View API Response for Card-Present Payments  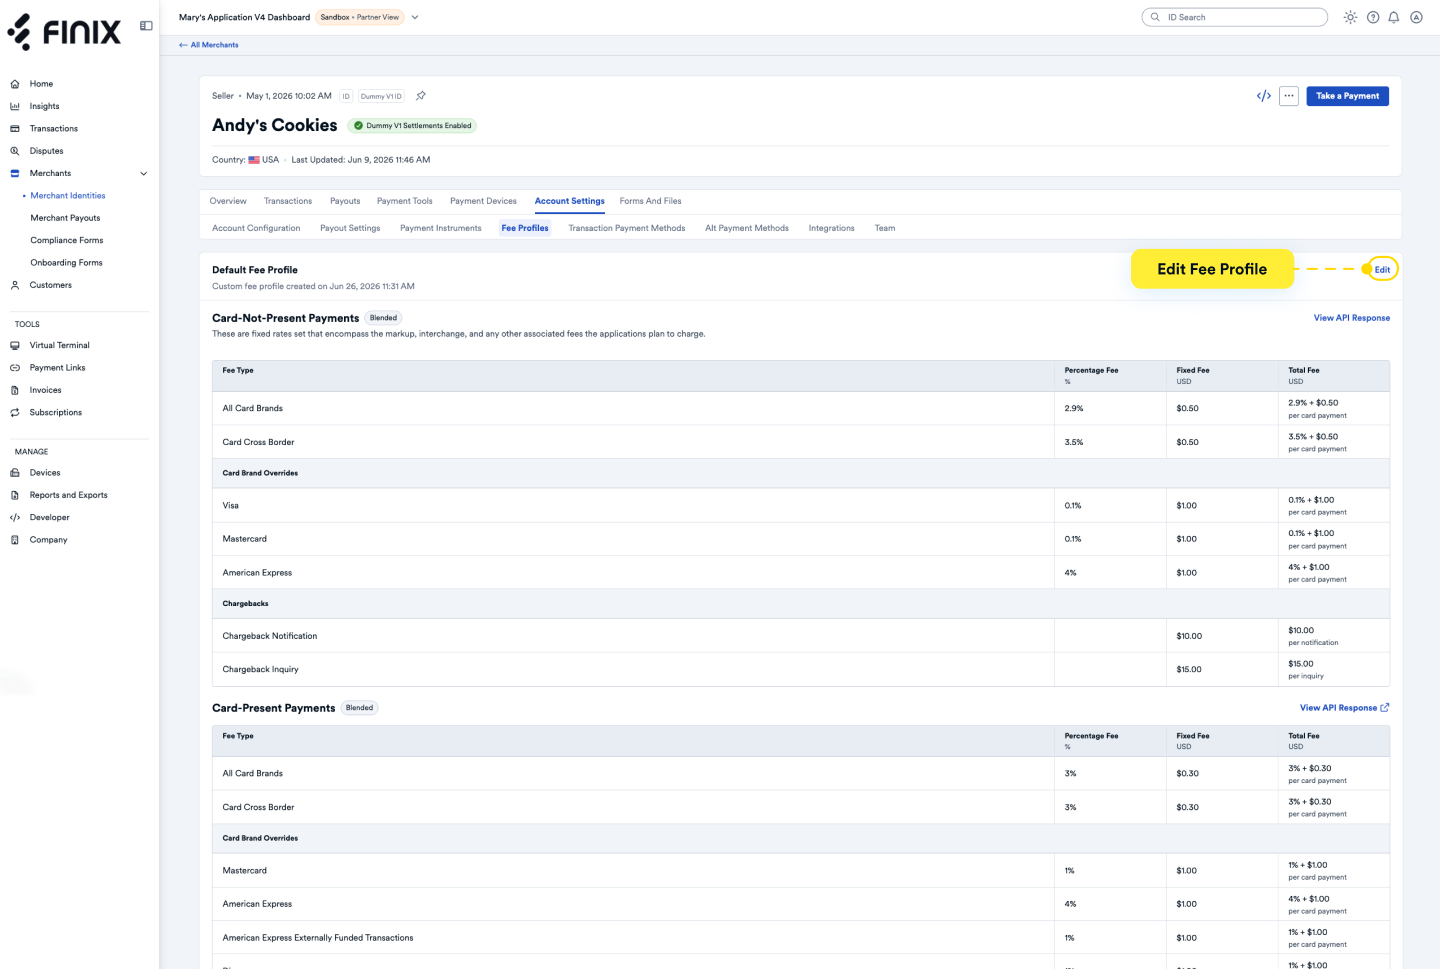coord(1345,708)
